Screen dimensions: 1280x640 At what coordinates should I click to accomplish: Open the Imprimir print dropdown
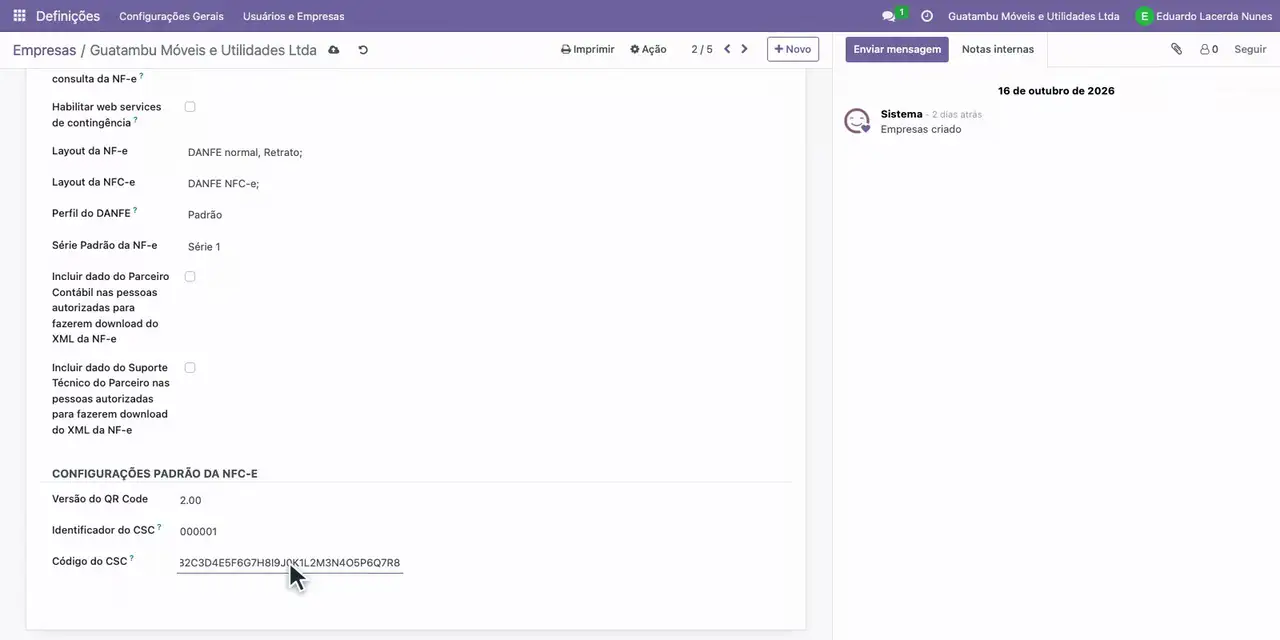click(x=588, y=49)
